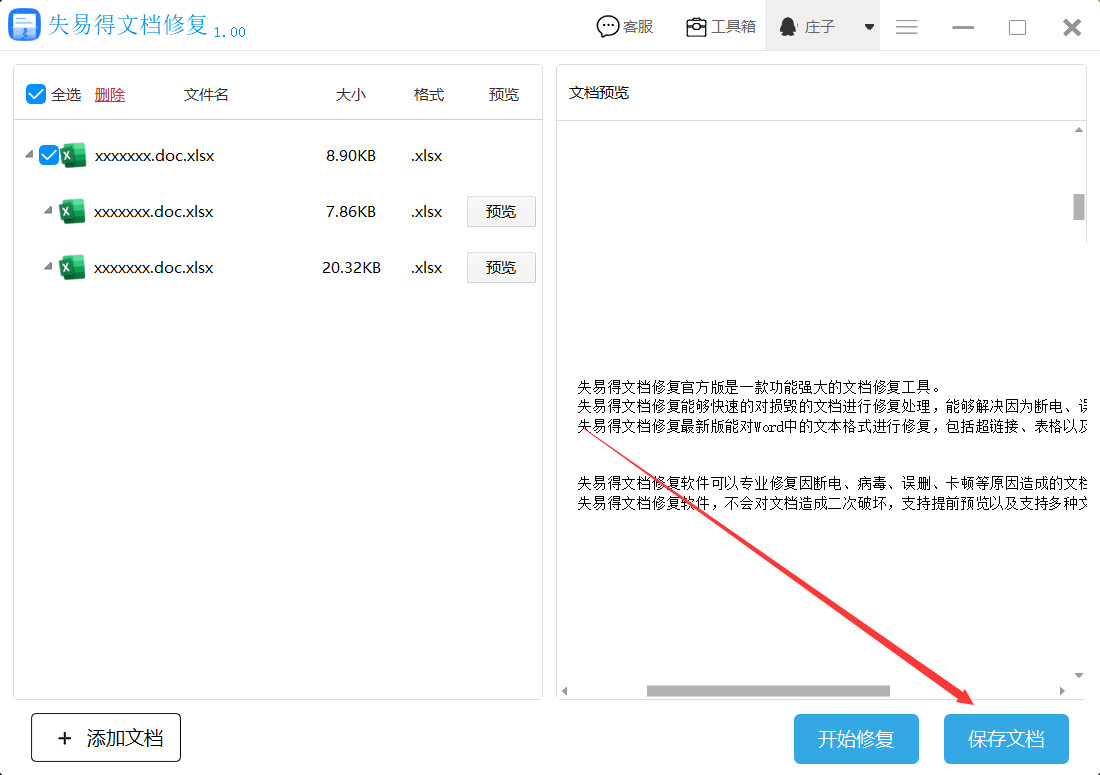Click preview scroll left arrow
The width and height of the screenshot is (1100, 775).
pyautogui.click(x=565, y=691)
